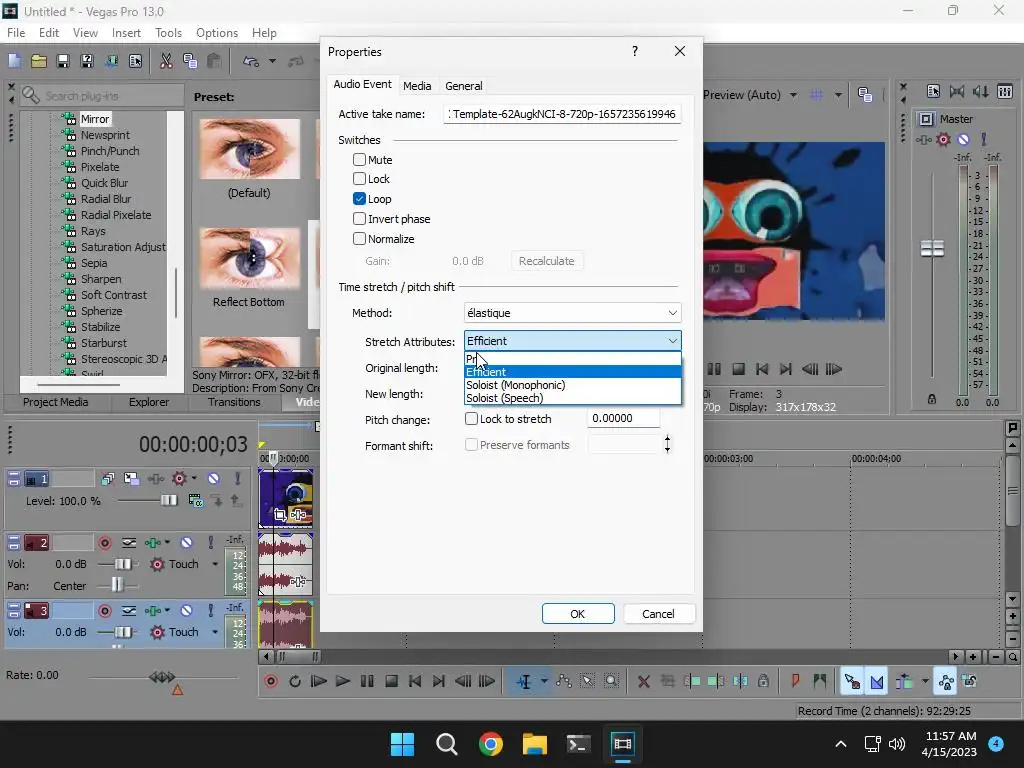Choose Soloist (Monophonic) from list

pos(573,385)
